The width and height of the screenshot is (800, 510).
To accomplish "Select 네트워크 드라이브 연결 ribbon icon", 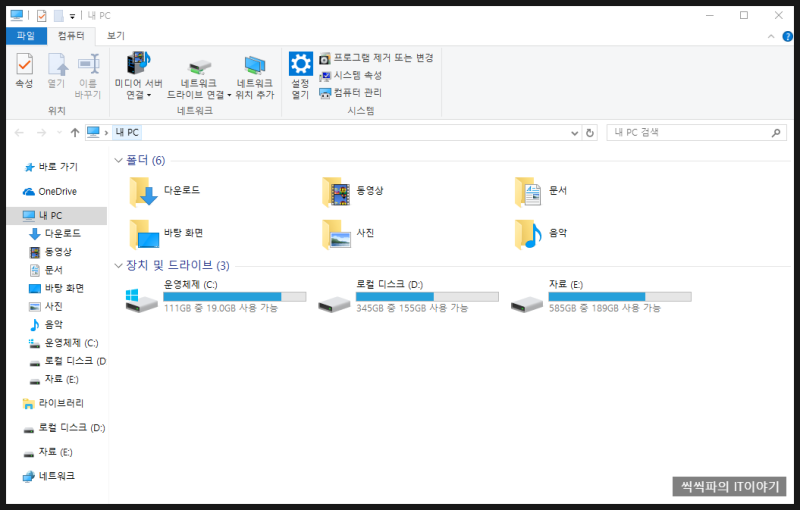I will (199, 79).
